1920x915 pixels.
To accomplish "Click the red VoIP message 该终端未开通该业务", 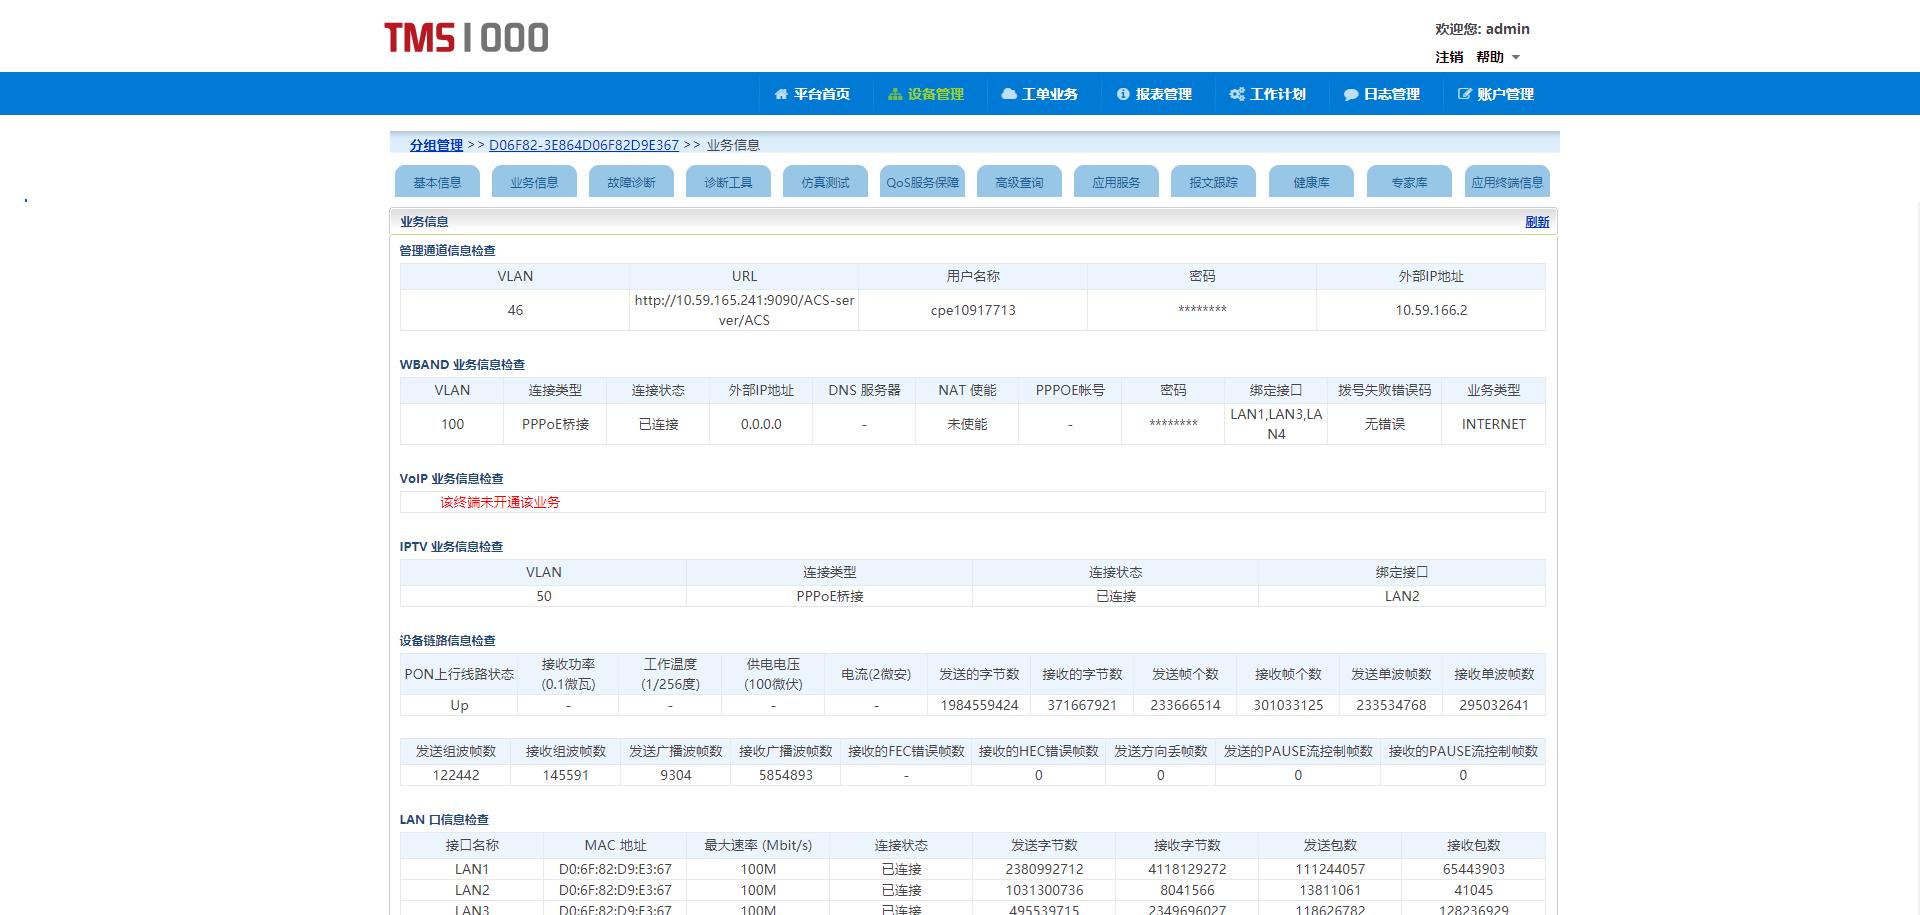I will pos(500,502).
